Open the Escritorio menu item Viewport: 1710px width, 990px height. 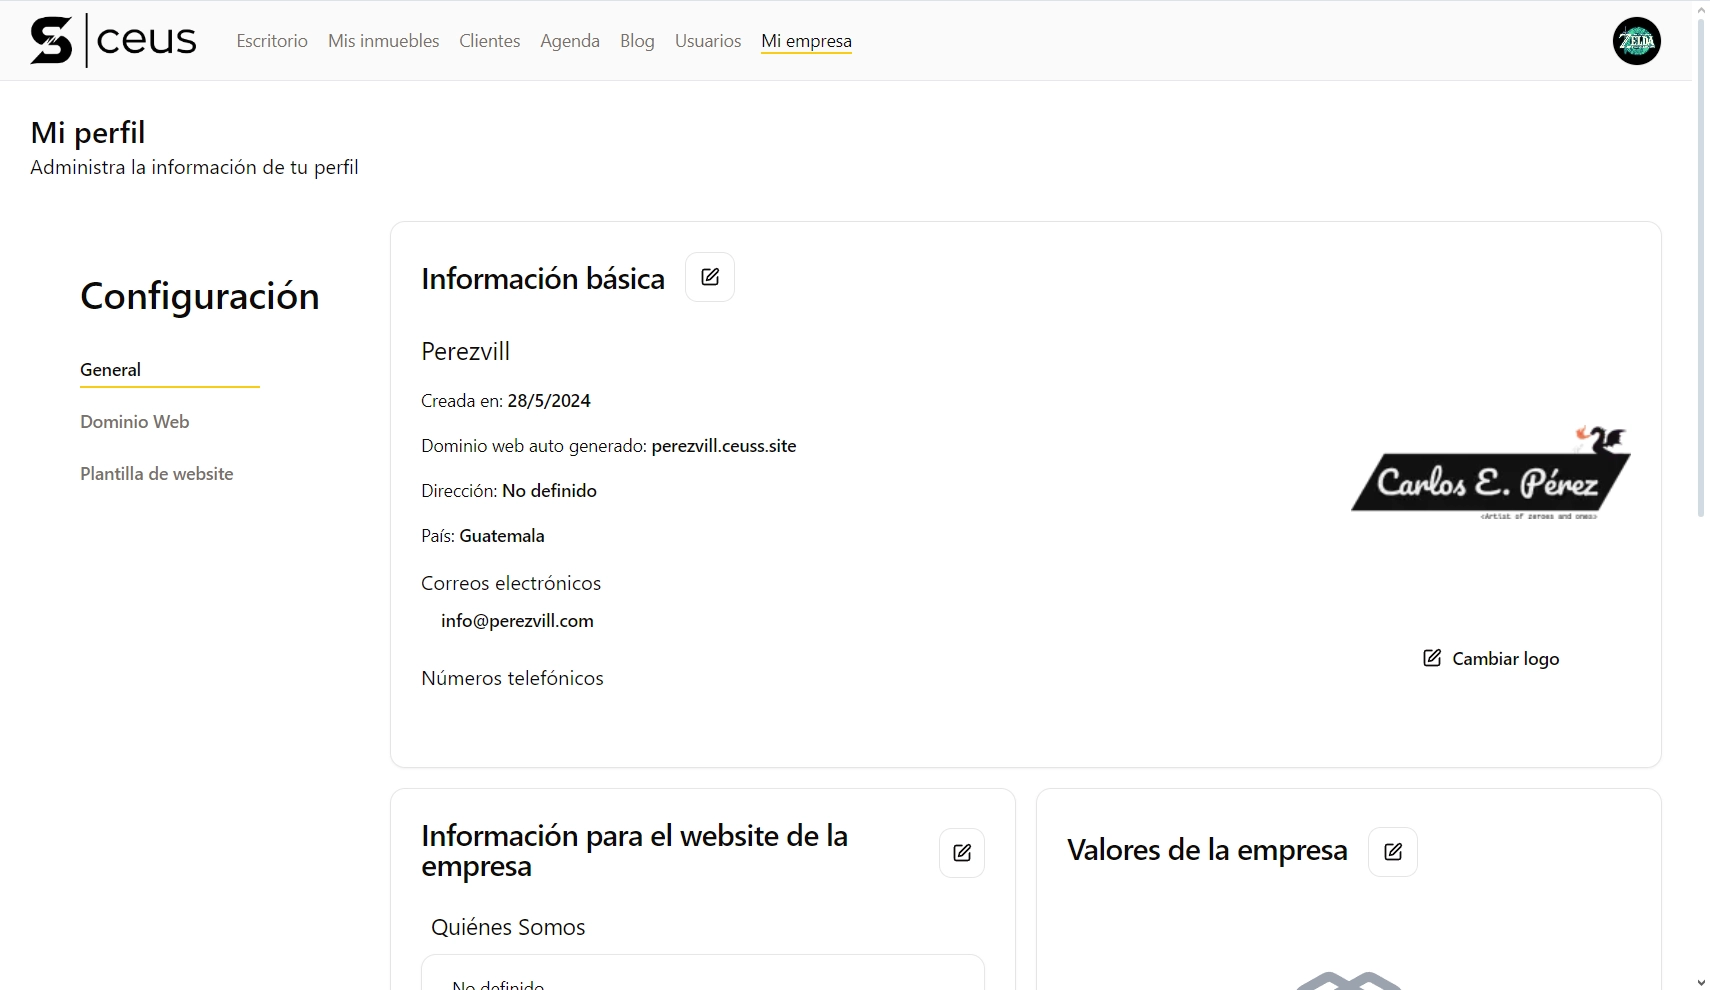click(x=272, y=41)
